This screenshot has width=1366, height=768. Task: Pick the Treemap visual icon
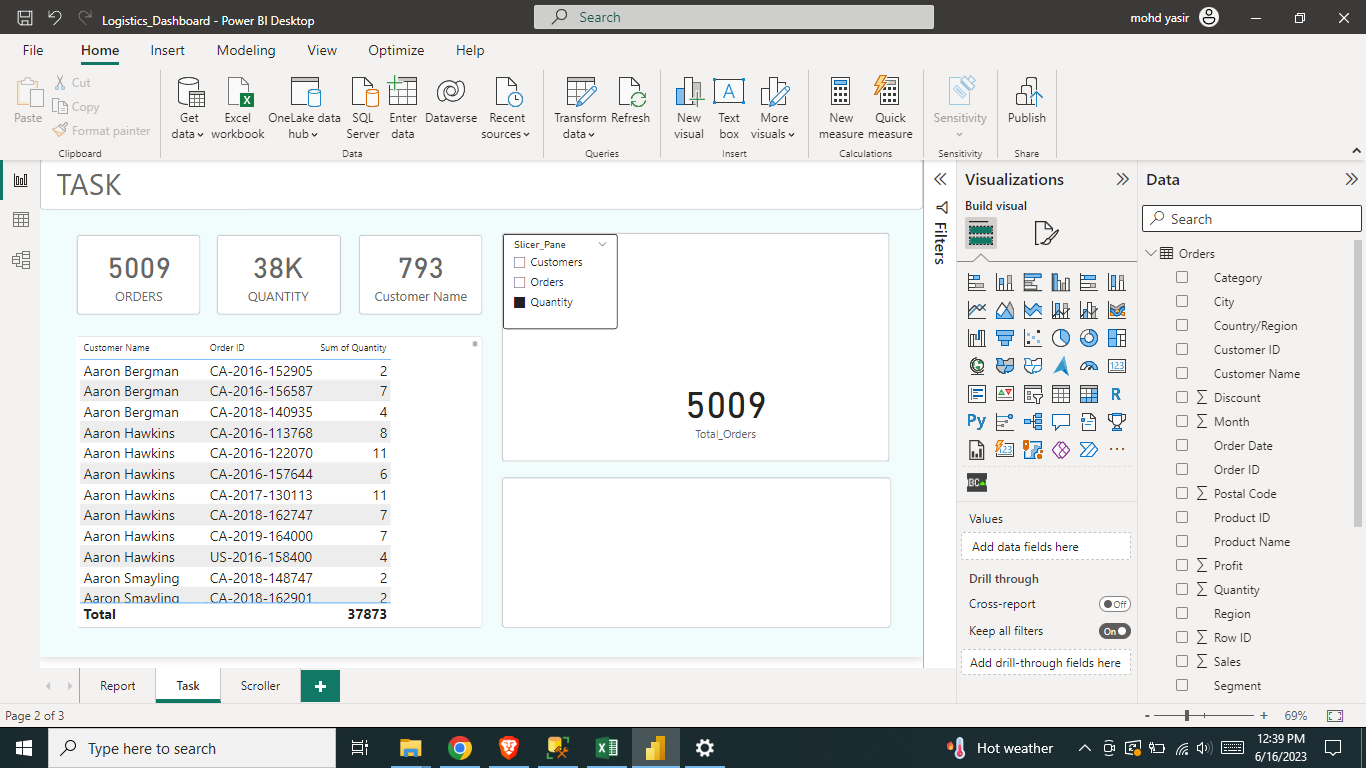(x=1117, y=338)
